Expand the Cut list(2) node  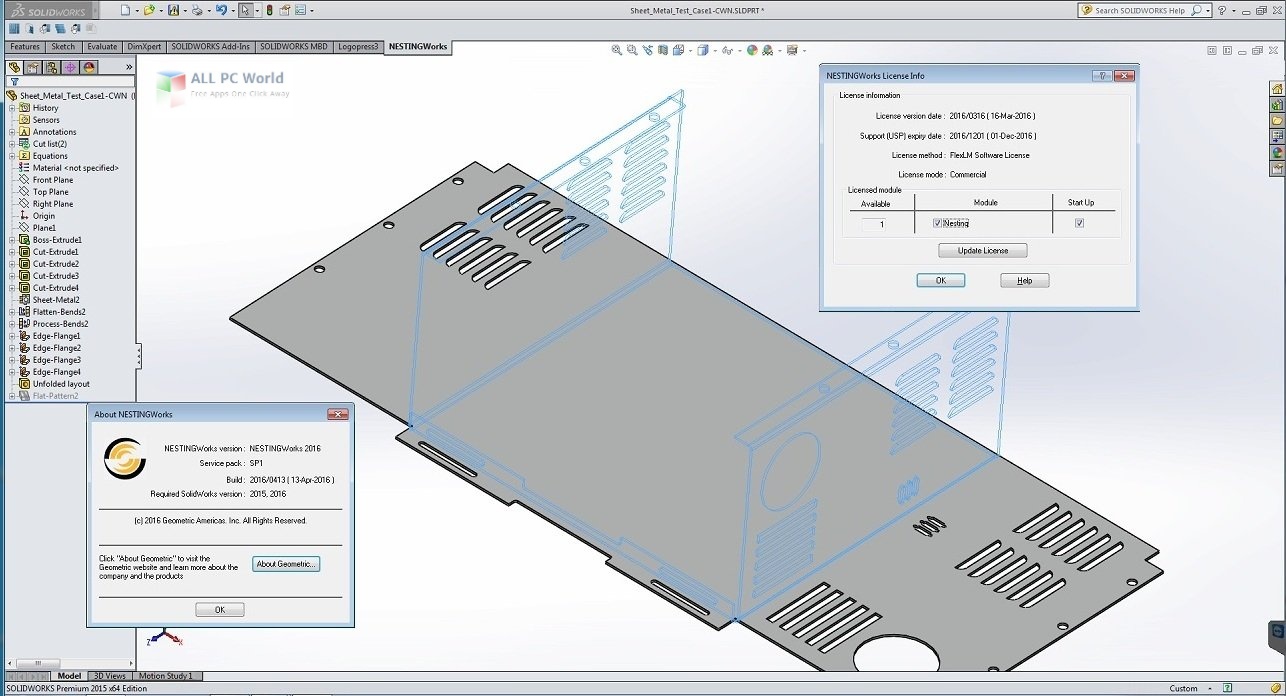(x=12, y=144)
